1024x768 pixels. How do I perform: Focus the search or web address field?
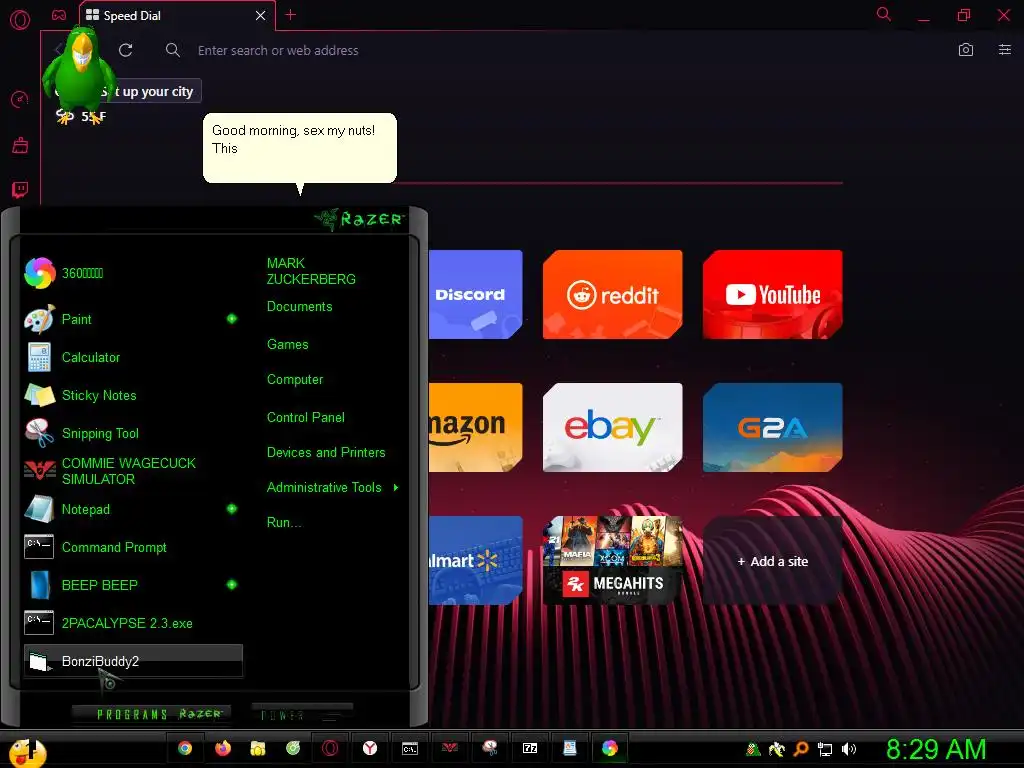[278, 50]
